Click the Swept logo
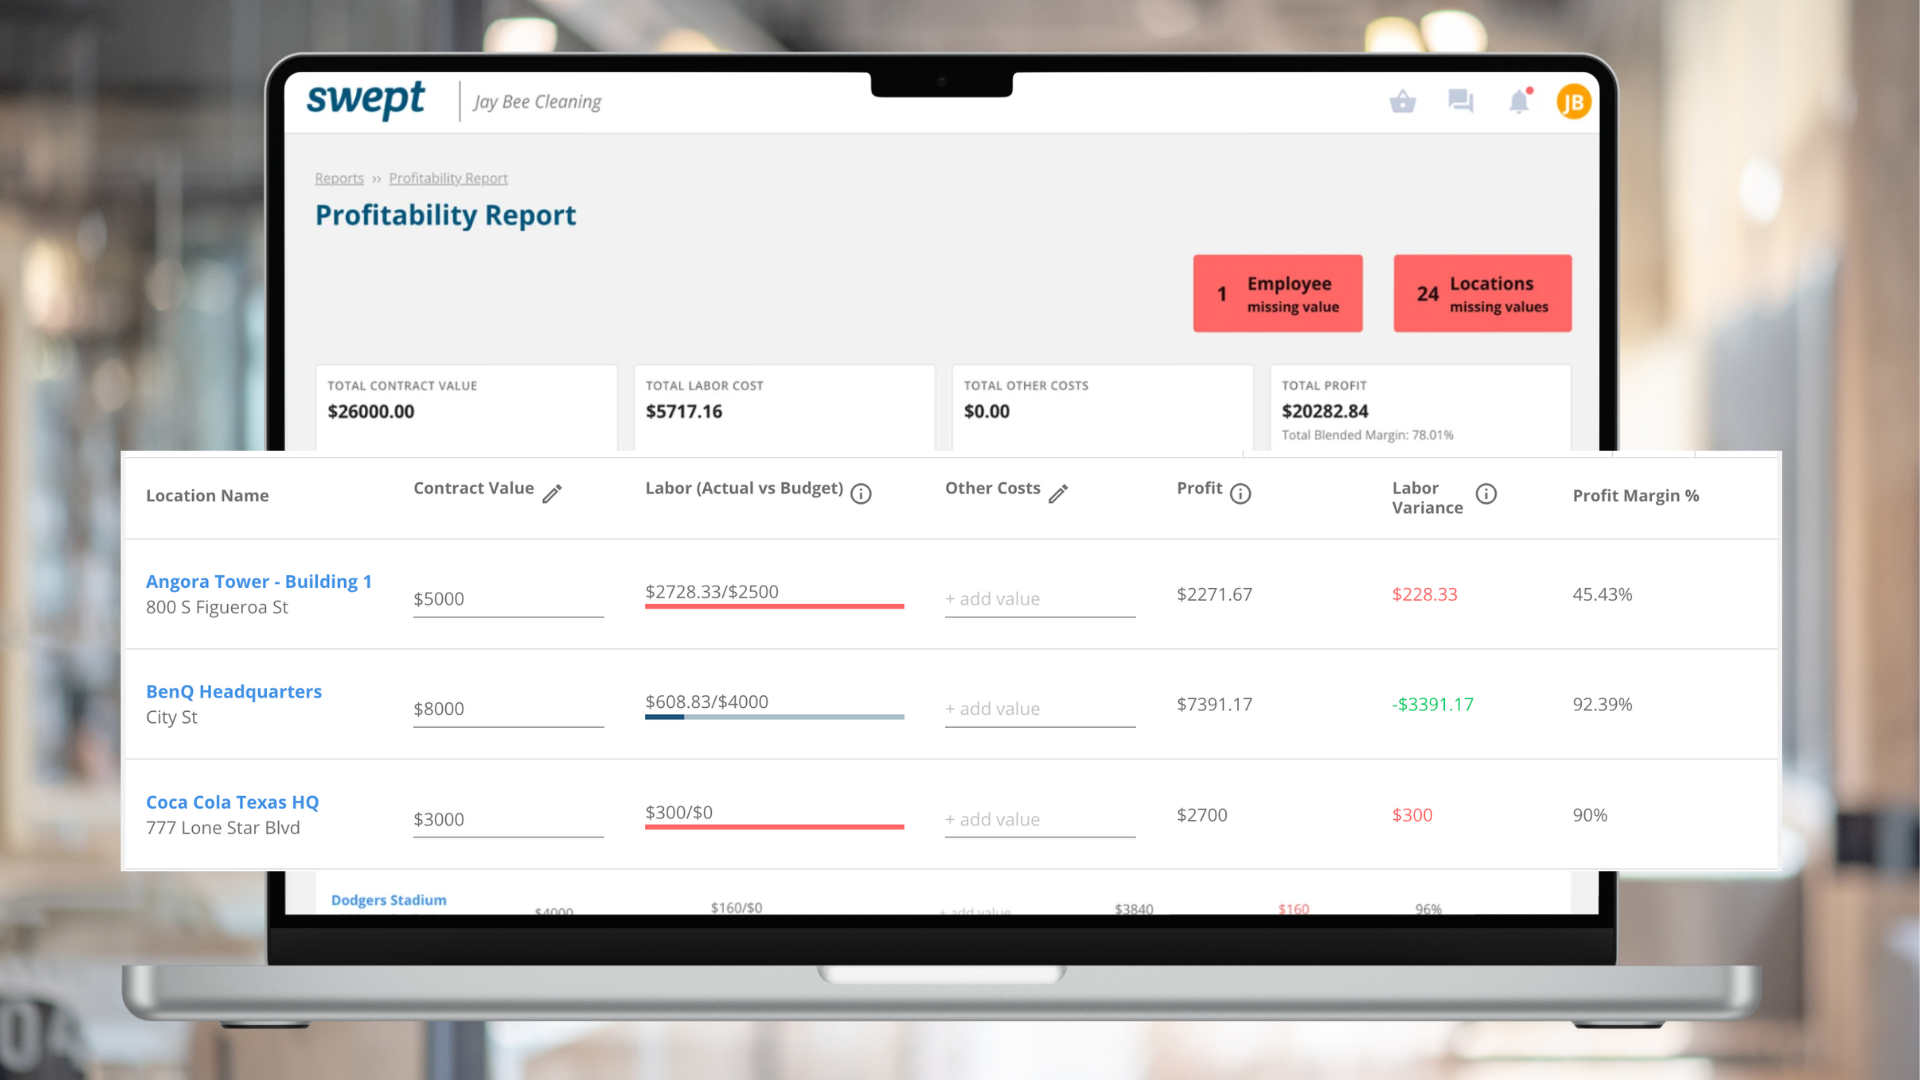 pos(366,100)
